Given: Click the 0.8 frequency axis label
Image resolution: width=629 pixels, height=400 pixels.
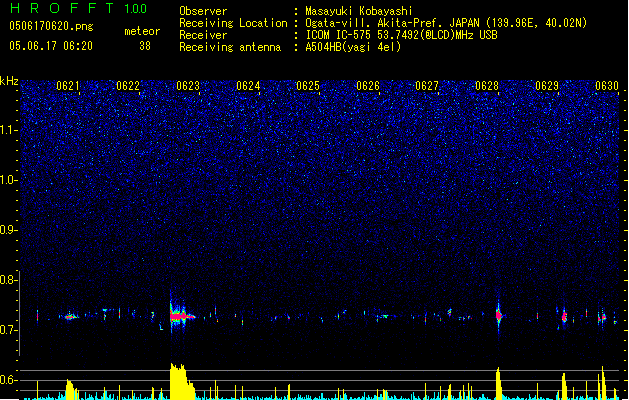Looking at the screenshot, I should pos(8,280).
